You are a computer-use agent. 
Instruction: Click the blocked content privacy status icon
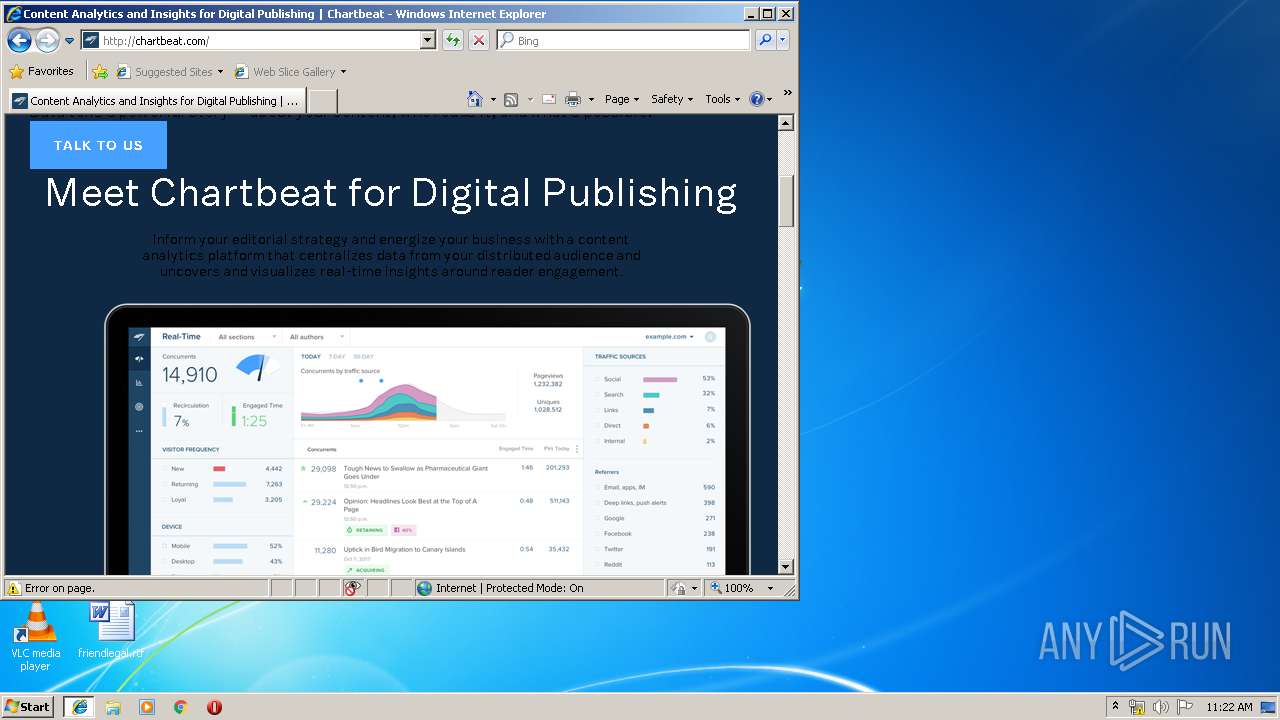(352, 588)
